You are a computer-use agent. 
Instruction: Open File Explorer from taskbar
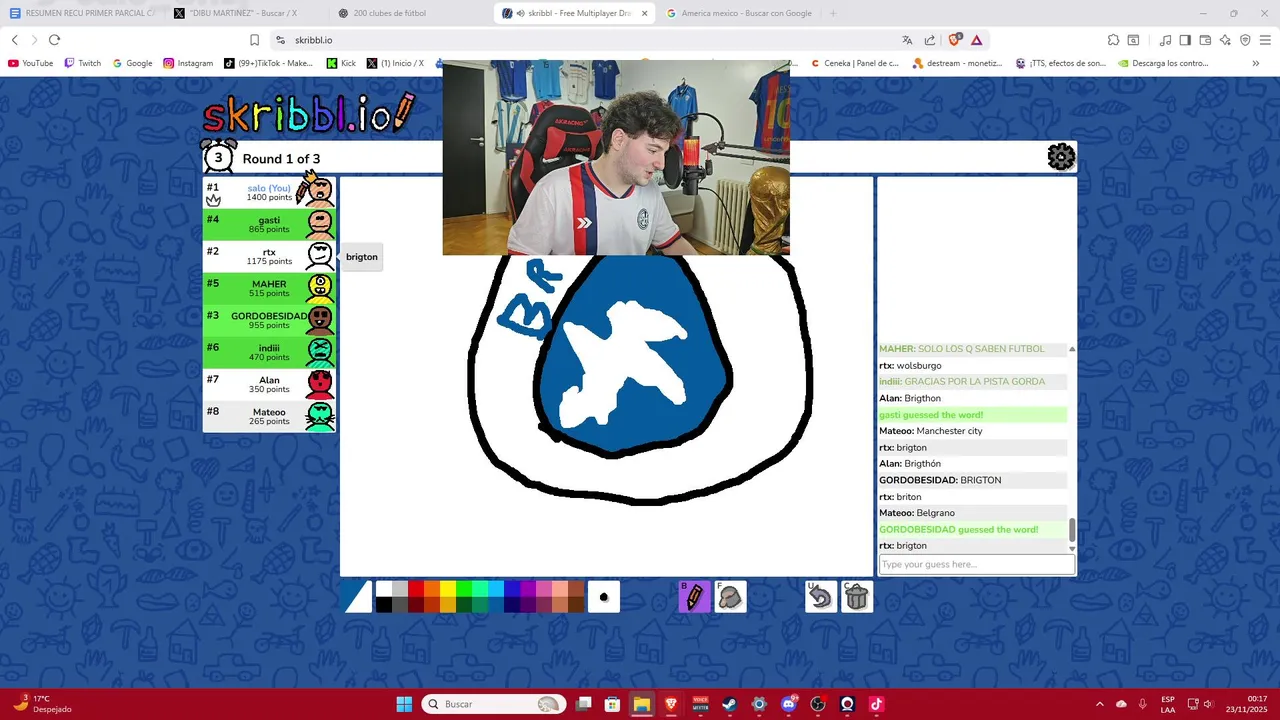pos(642,704)
